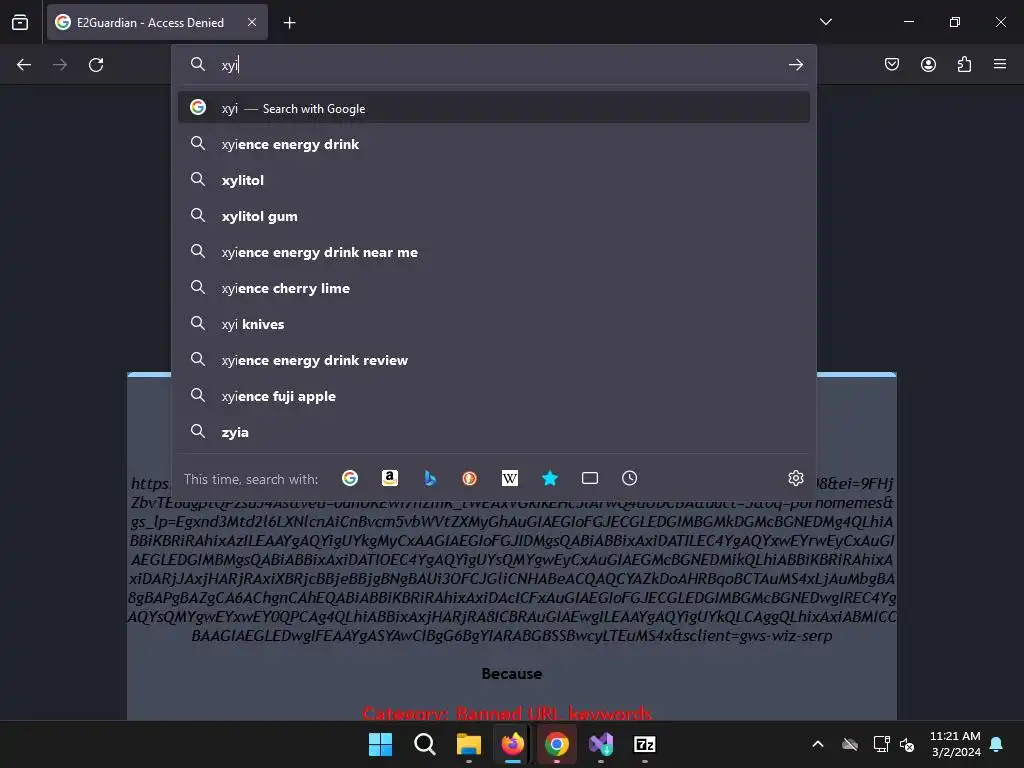
Task: Click 'This time, search with:' label
Action: click(251, 479)
